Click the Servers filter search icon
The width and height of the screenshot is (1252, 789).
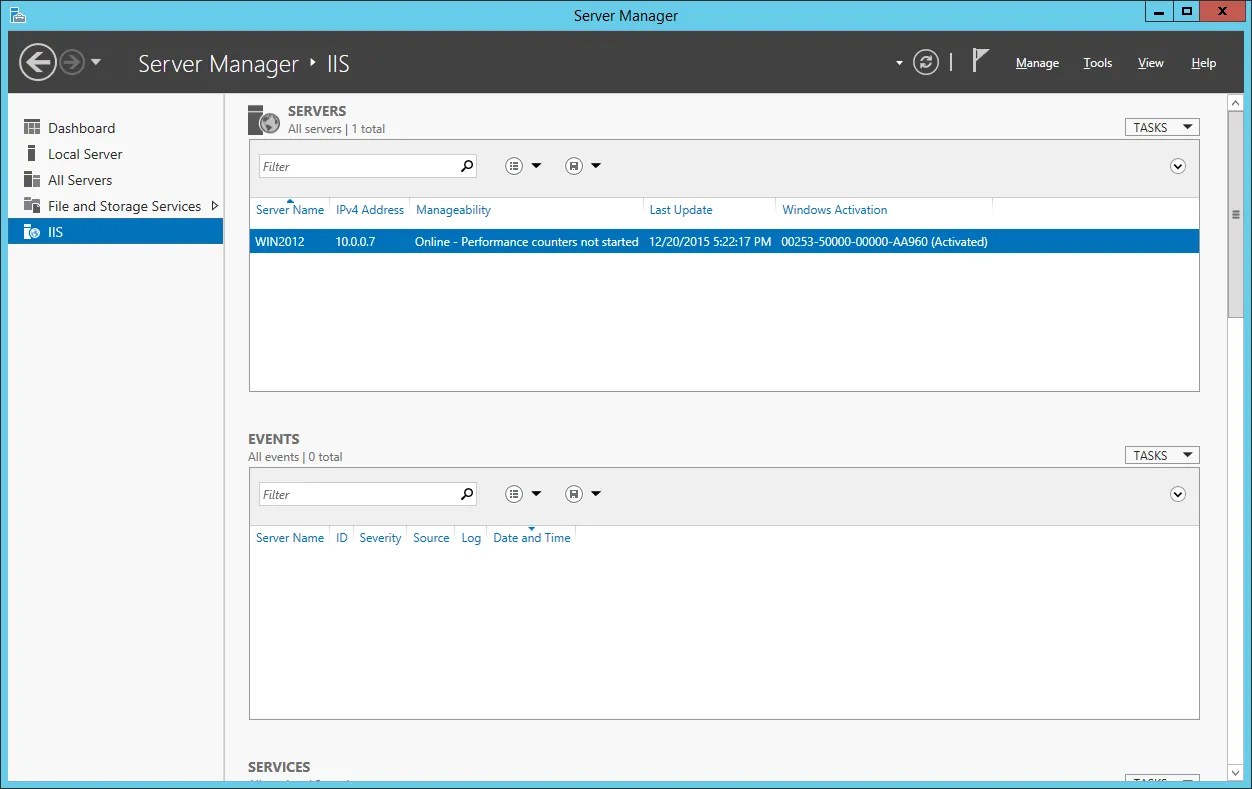pos(467,166)
